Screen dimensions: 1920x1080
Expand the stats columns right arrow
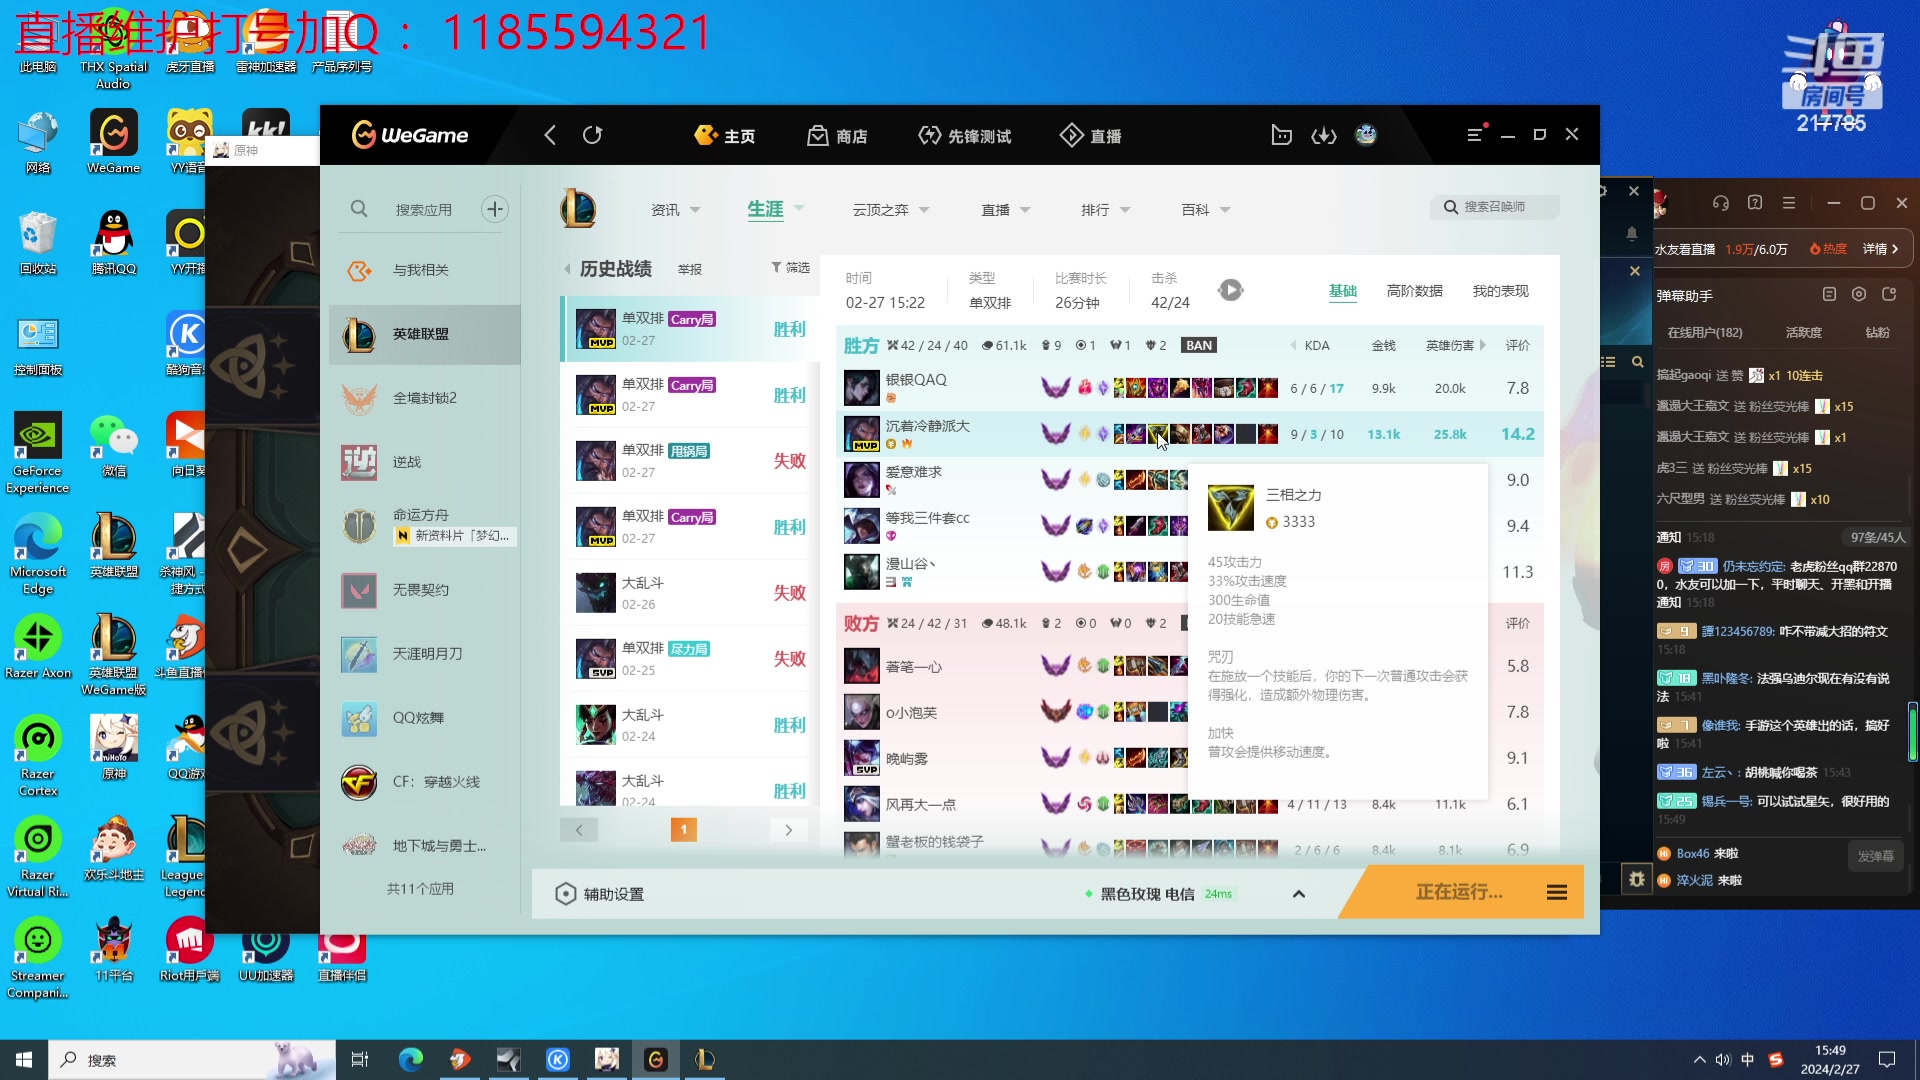point(1483,345)
